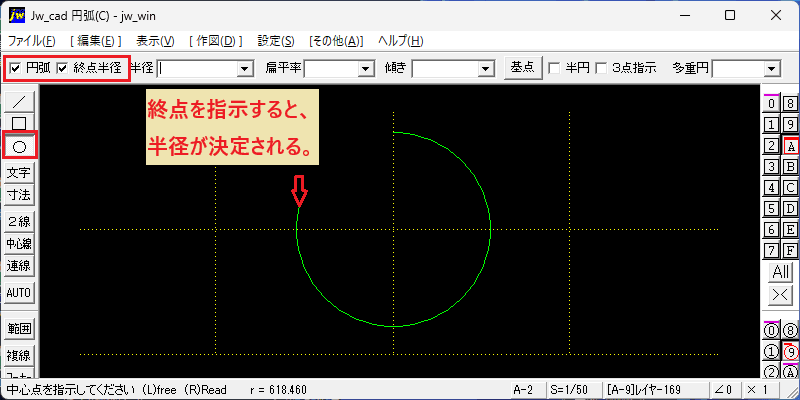Toggle layer E button
The height and width of the screenshot is (400, 800).
pyautogui.click(x=790, y=230)
